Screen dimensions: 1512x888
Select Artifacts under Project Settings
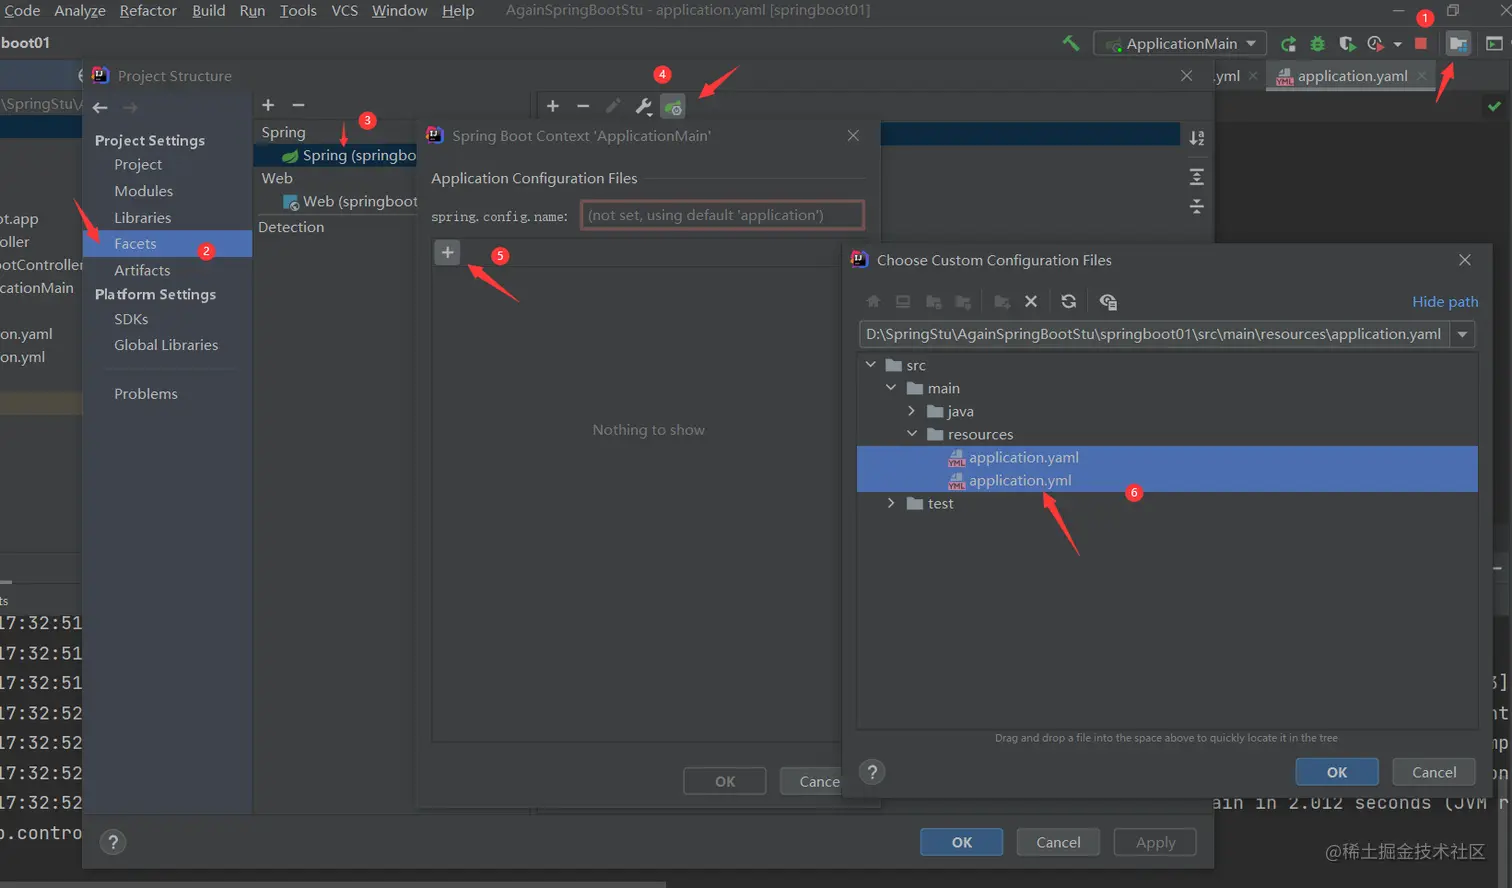[142, 270]
